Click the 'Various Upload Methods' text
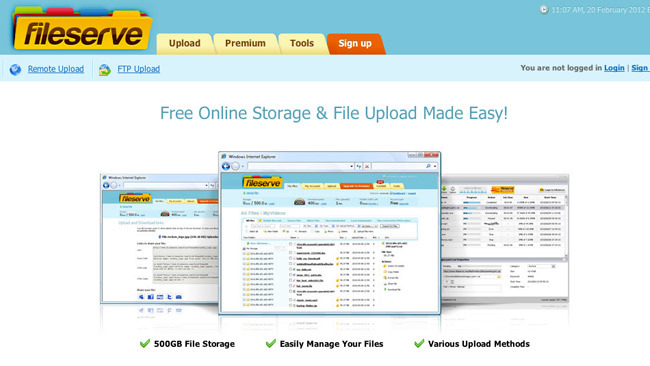 coord(479,344)
